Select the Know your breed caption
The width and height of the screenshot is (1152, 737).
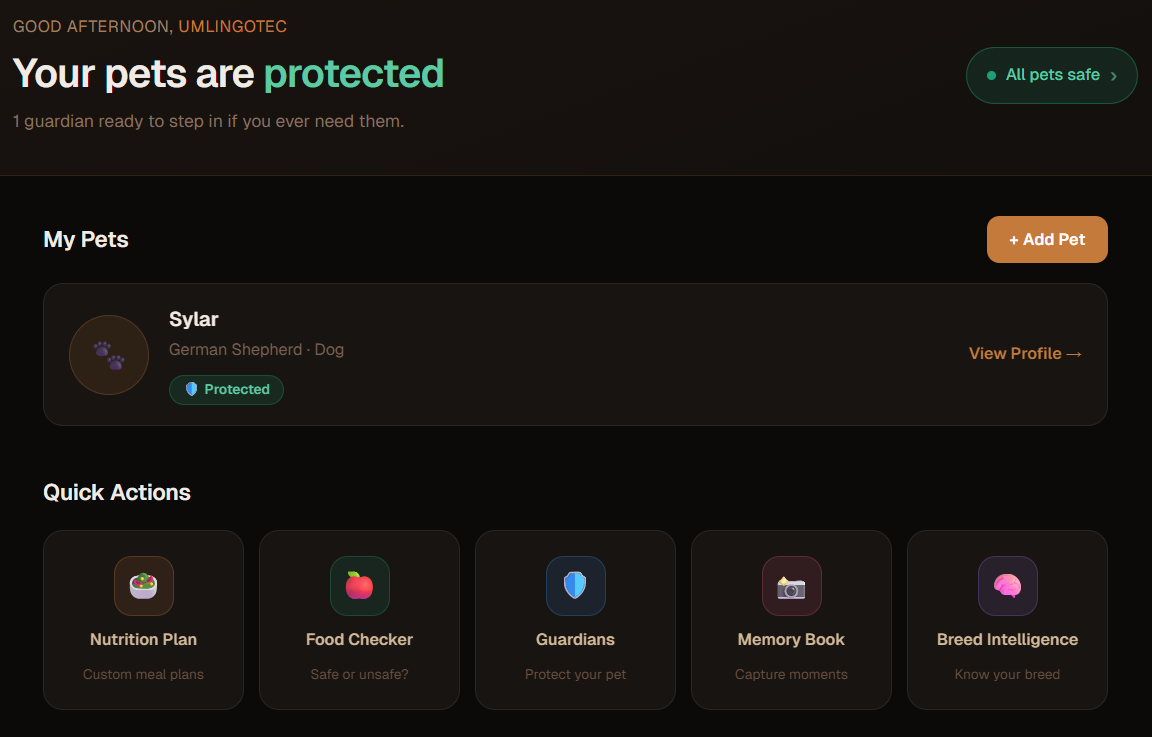coord(1007,675)
